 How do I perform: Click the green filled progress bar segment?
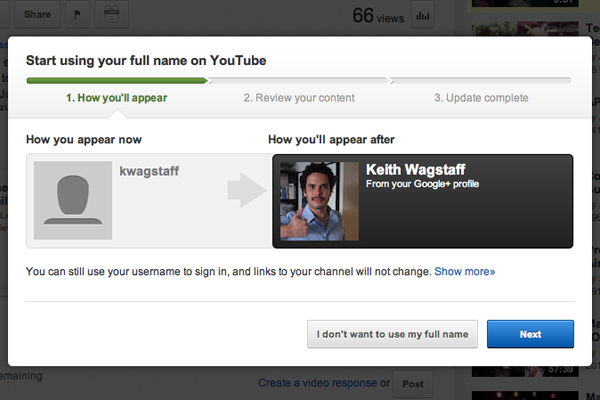click(117, 80)
